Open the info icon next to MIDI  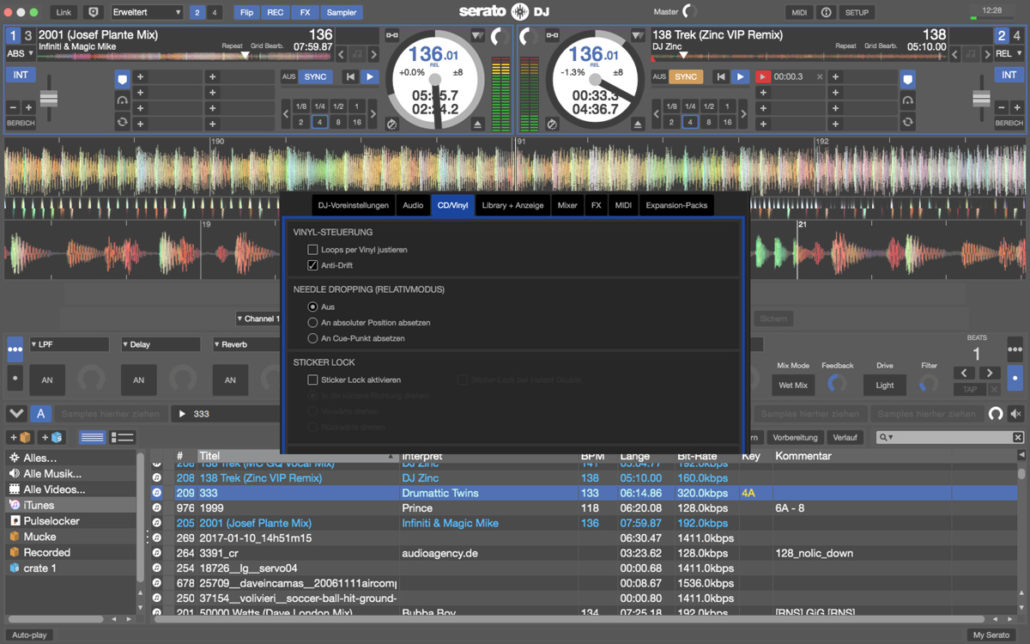coord(826,12)
